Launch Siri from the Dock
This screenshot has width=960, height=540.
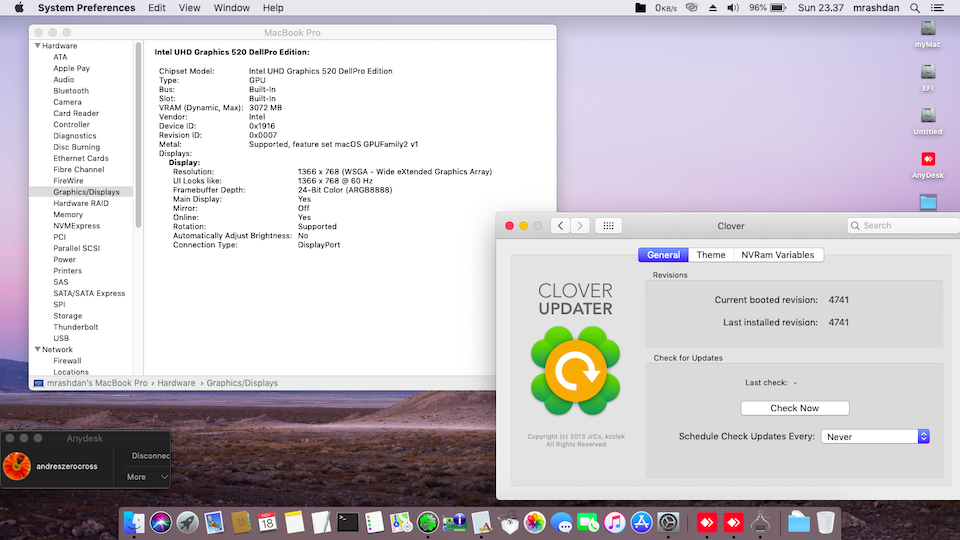pyautogui.click(x=161, y=522)
